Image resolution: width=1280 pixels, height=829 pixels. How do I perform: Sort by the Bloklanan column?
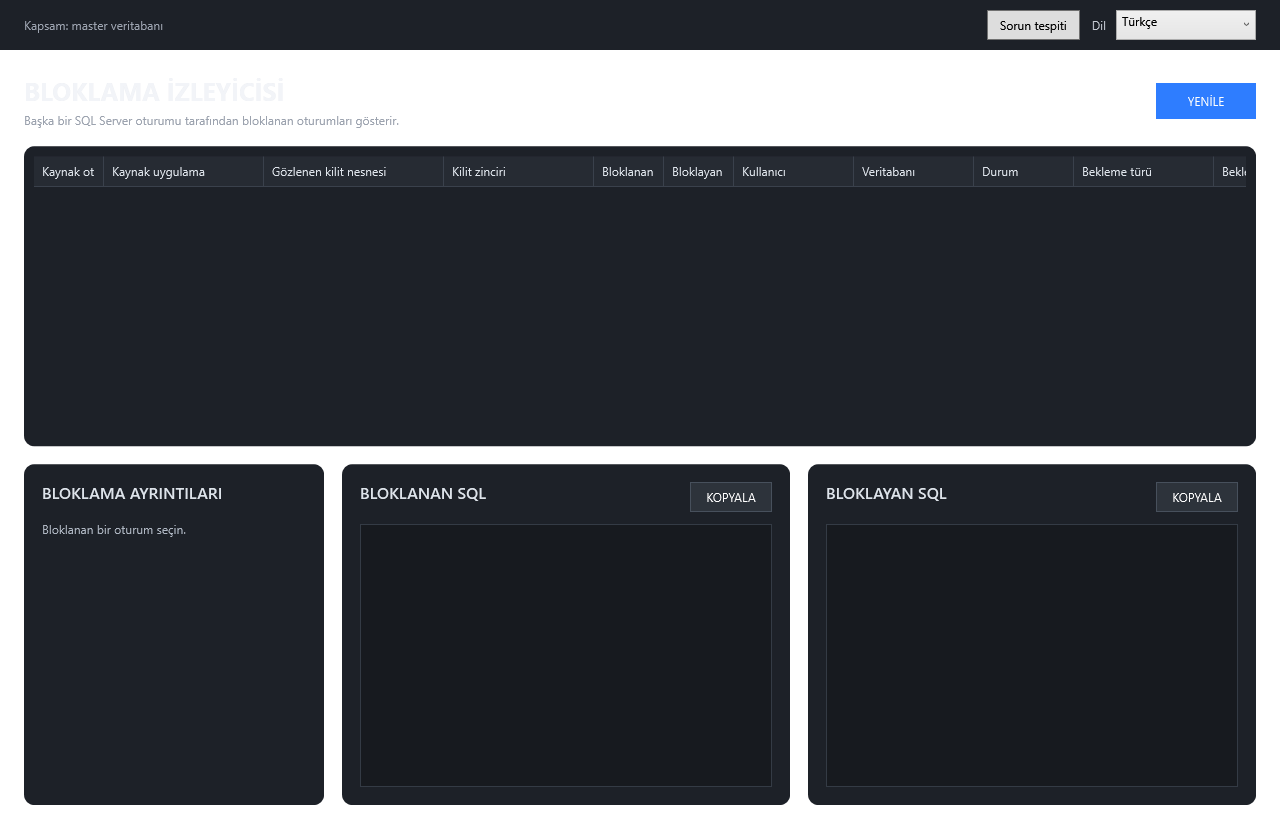click(x=628, y=172)
